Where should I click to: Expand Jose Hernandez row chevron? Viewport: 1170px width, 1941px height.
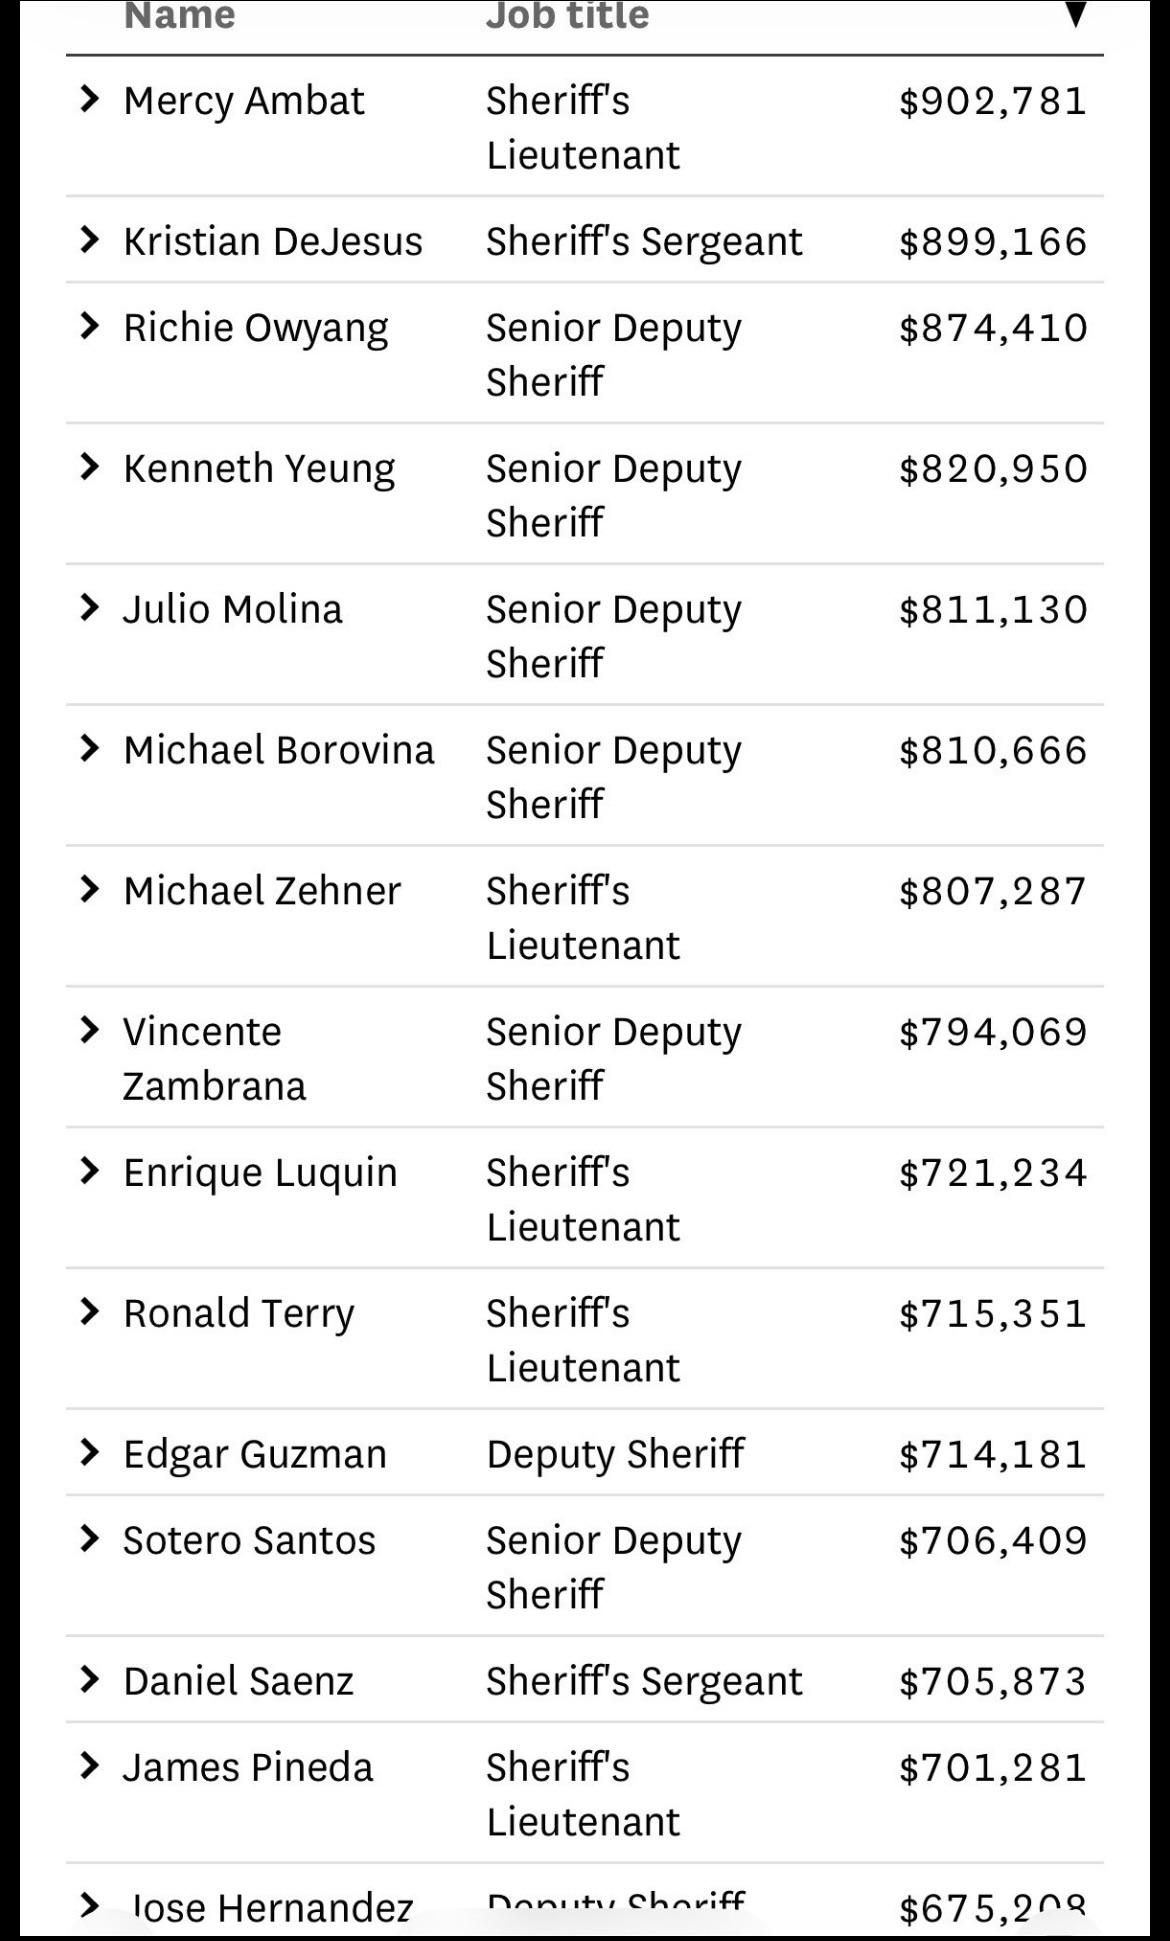(x=90, y=1906)
